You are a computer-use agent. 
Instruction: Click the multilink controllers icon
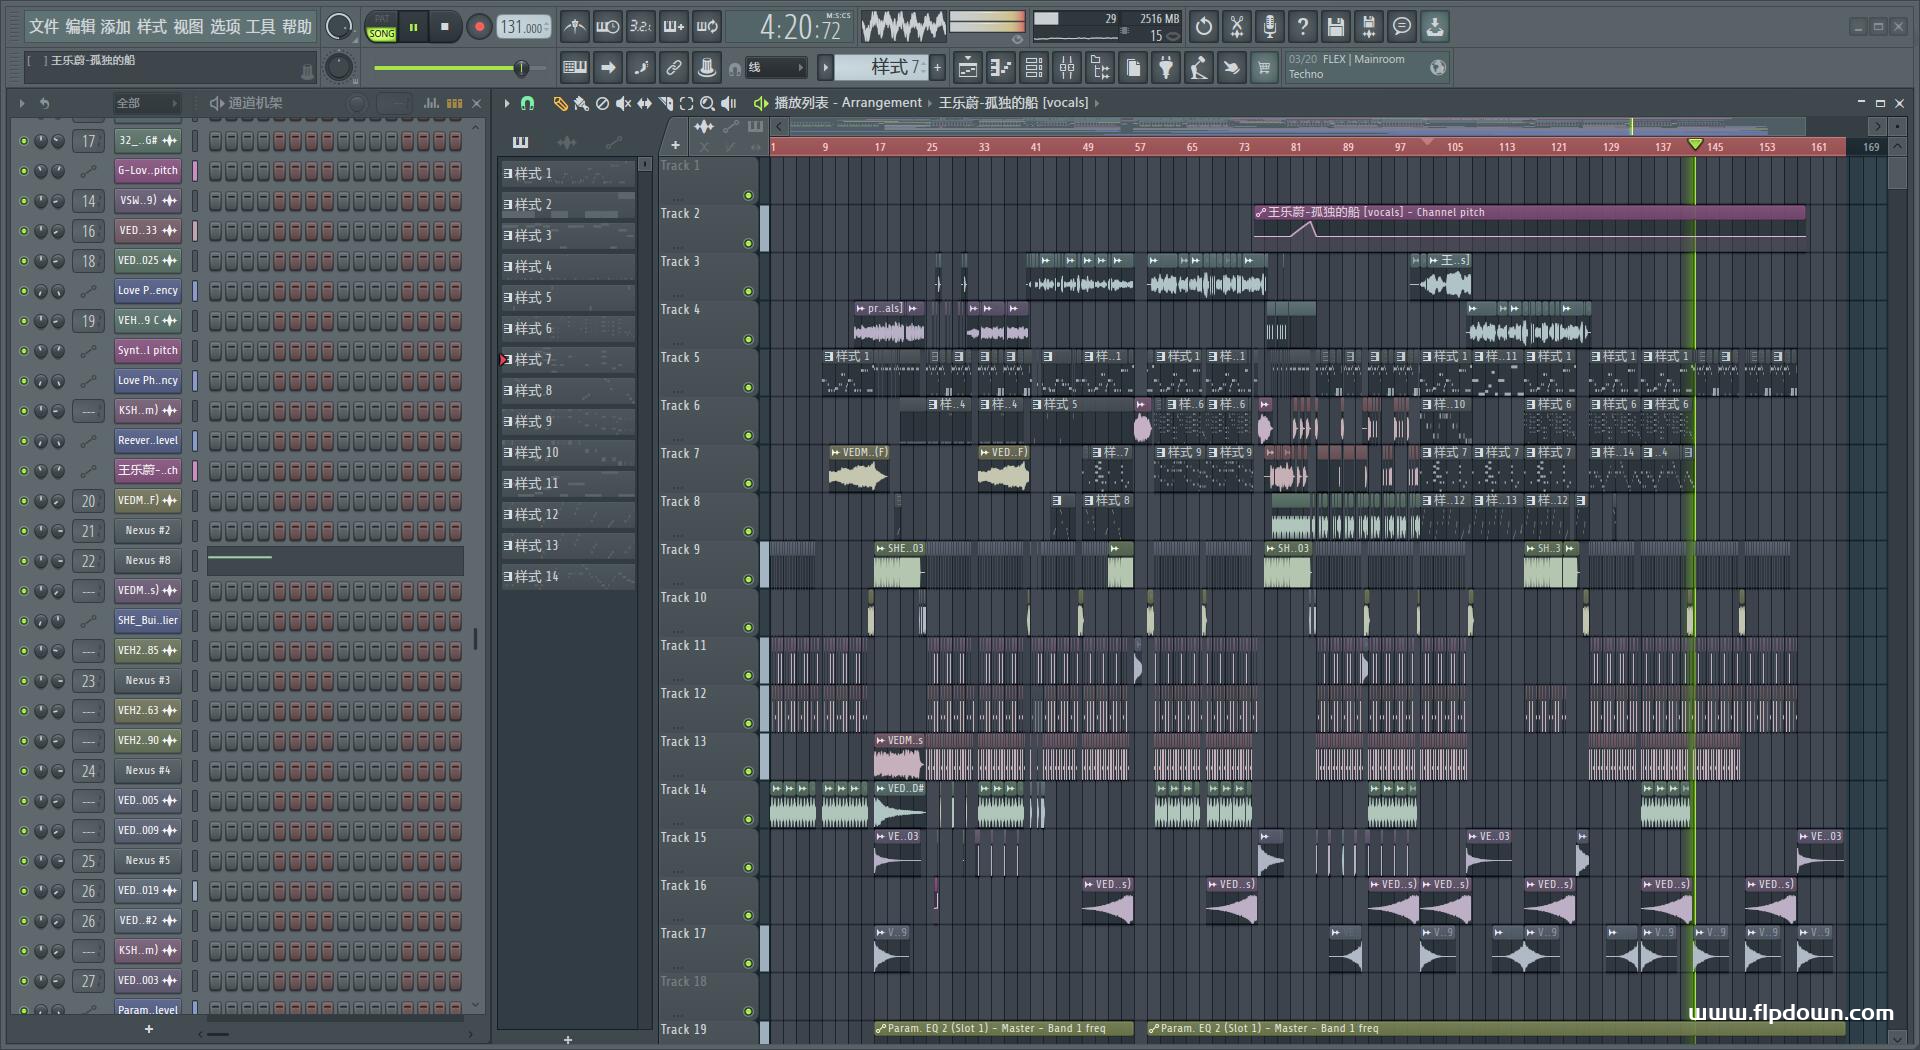(x=707, y=68)
